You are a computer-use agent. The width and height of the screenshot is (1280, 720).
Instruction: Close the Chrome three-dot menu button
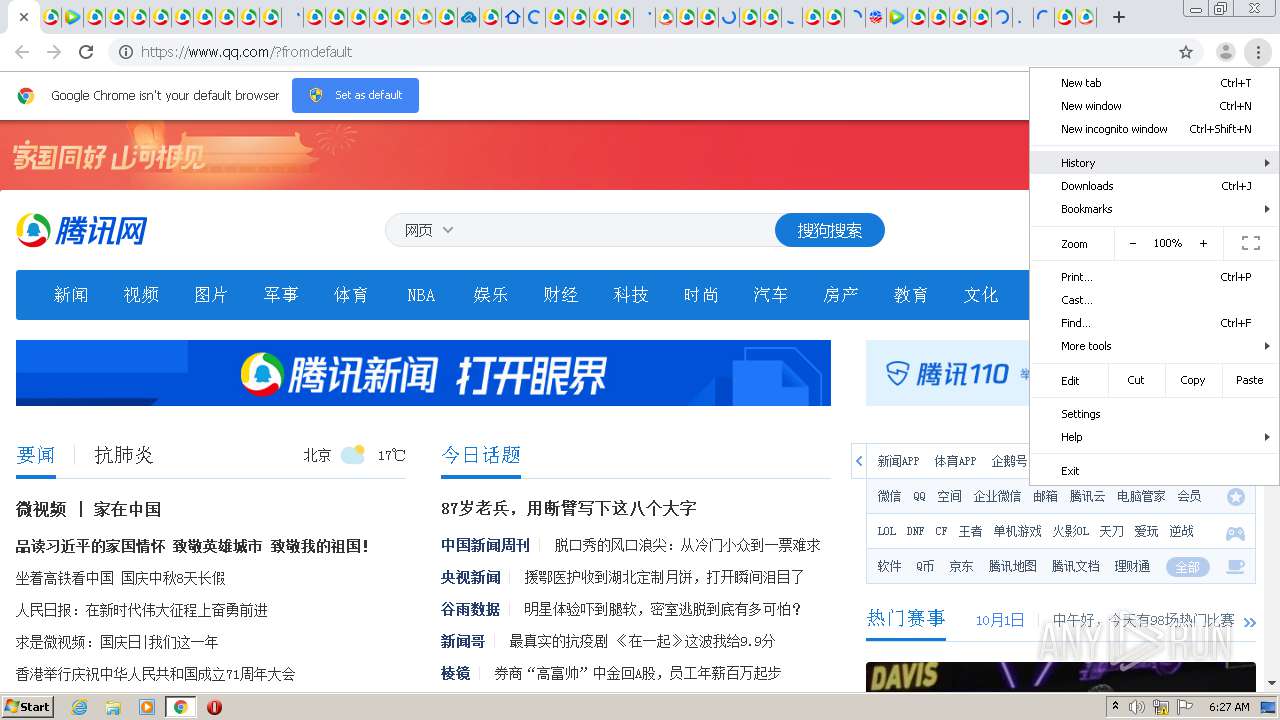1258,52
